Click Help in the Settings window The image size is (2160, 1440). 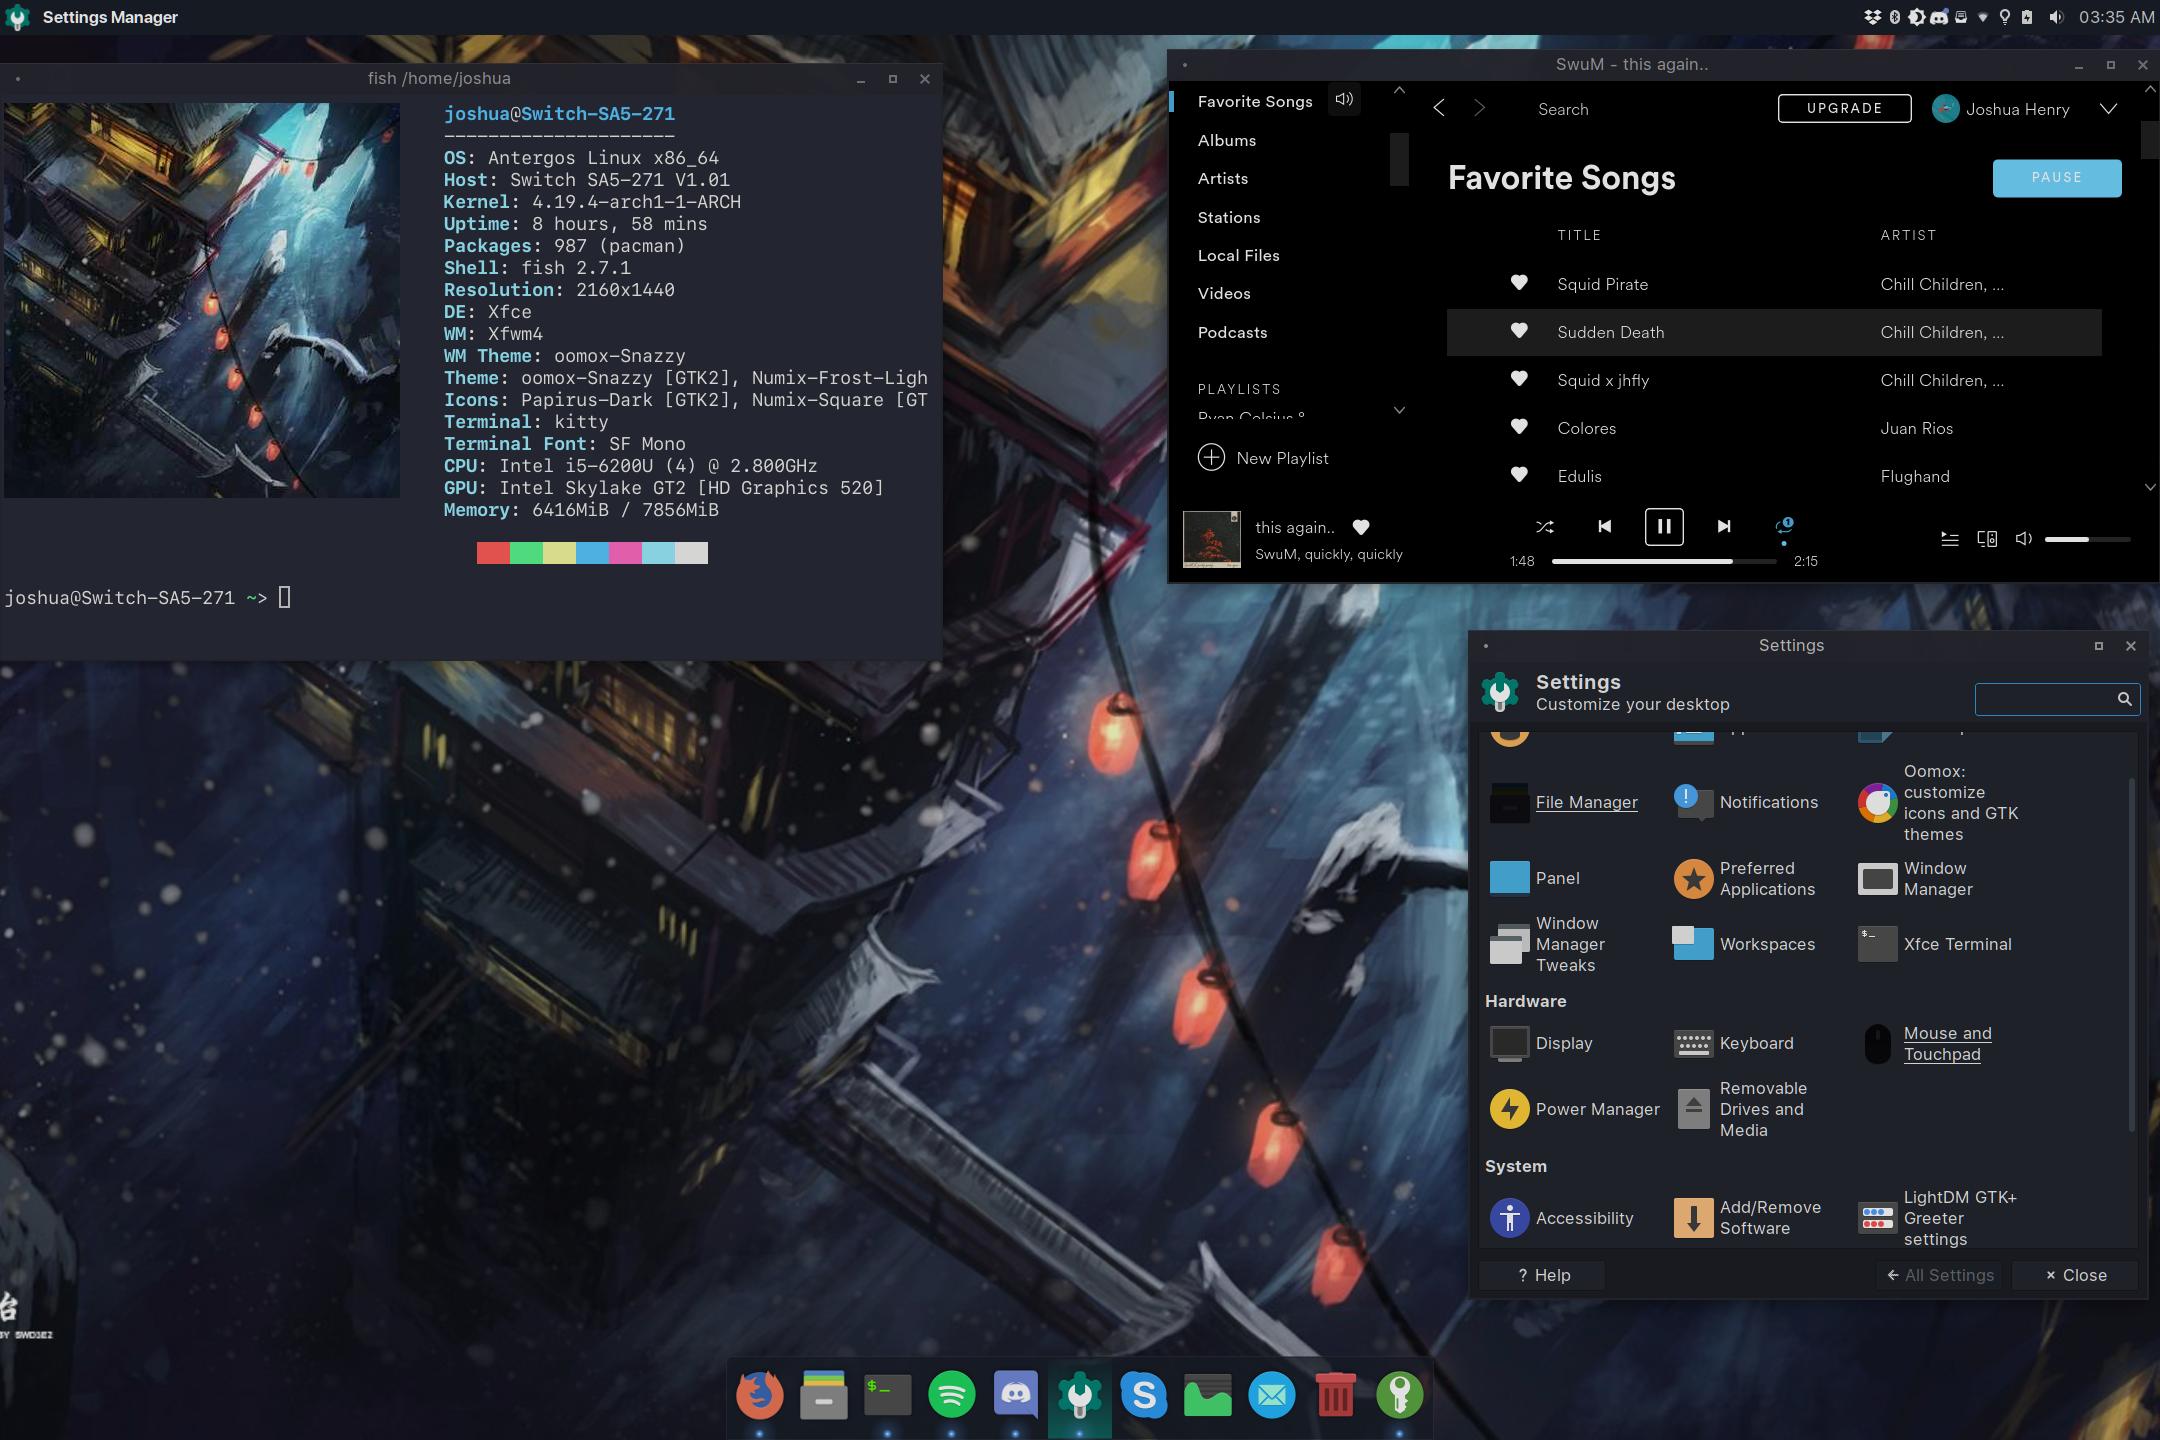click(1543, 1275)
